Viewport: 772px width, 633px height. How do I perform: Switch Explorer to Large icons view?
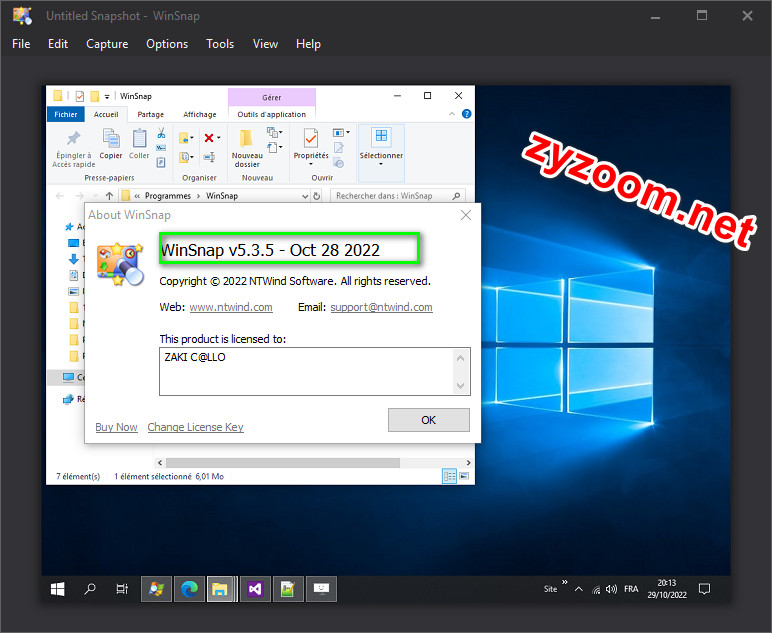click(x=464, y=476)
